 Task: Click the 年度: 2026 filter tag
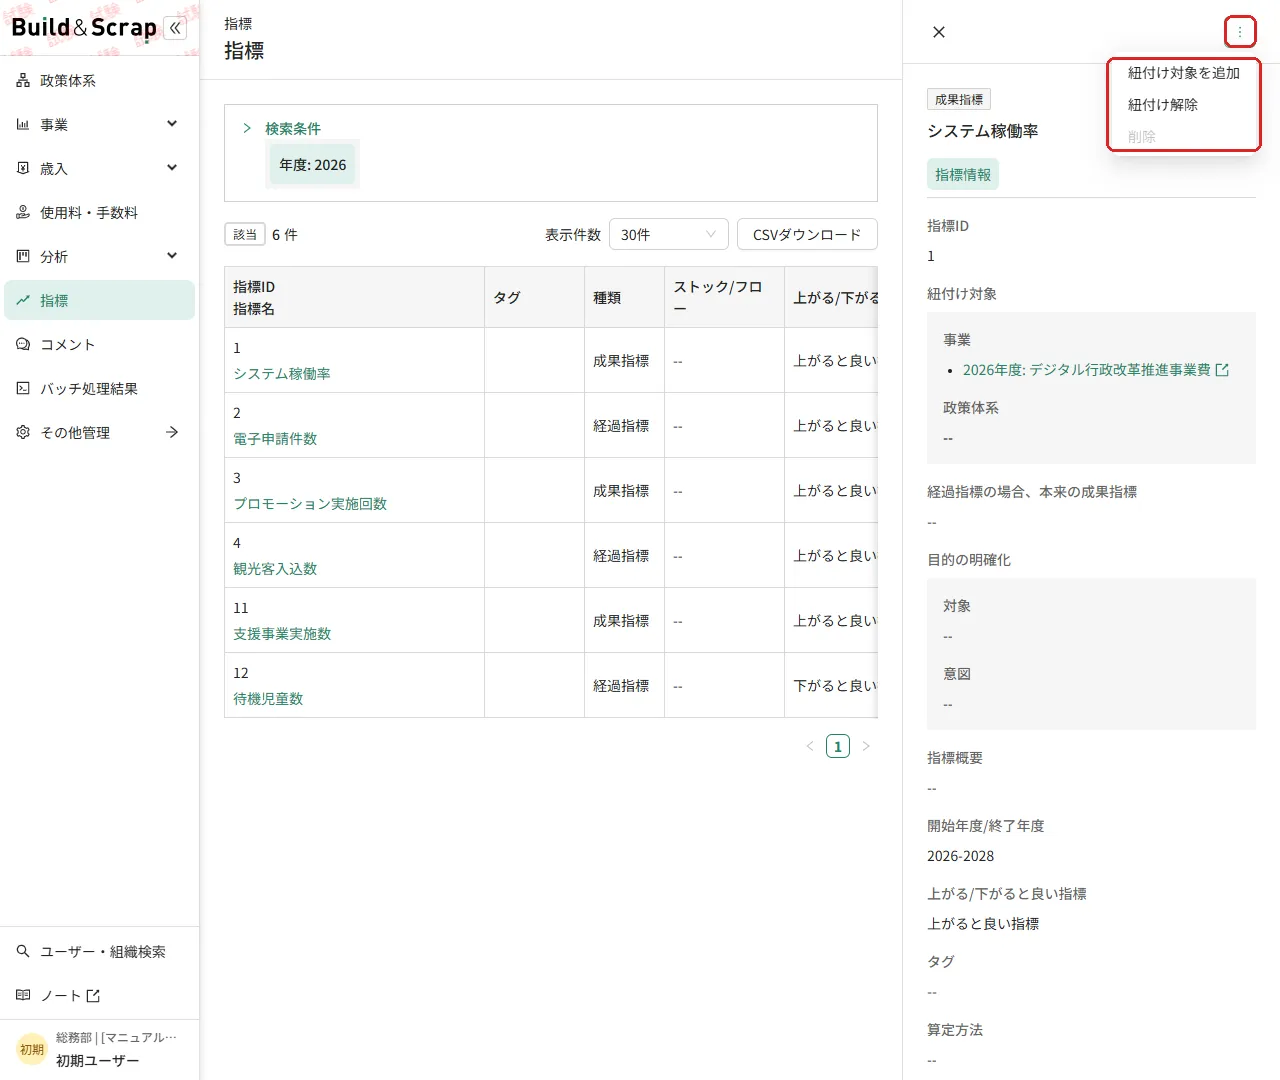tap(313, 165)
